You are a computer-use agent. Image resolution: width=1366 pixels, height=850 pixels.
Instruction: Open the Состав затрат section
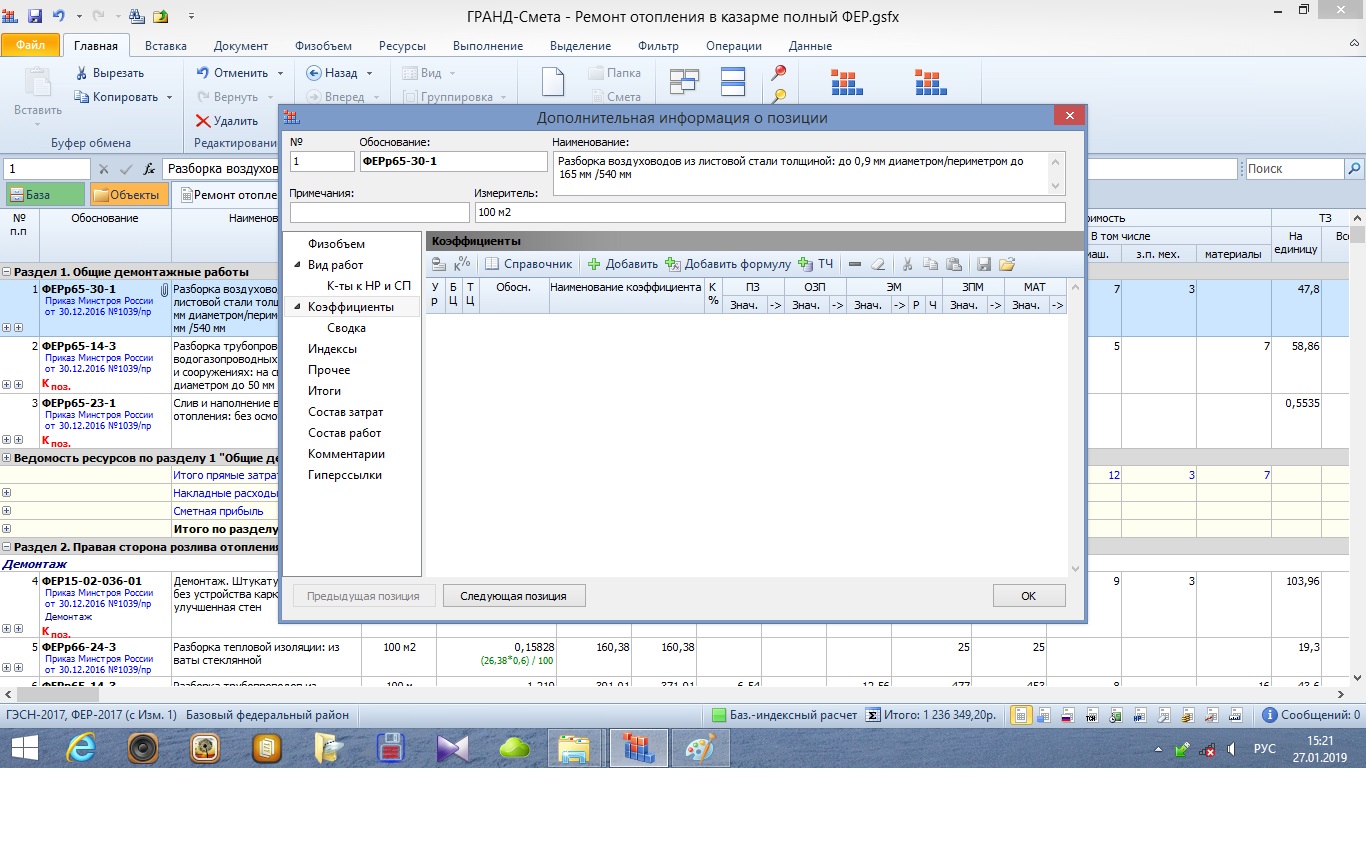coord(345,412)
